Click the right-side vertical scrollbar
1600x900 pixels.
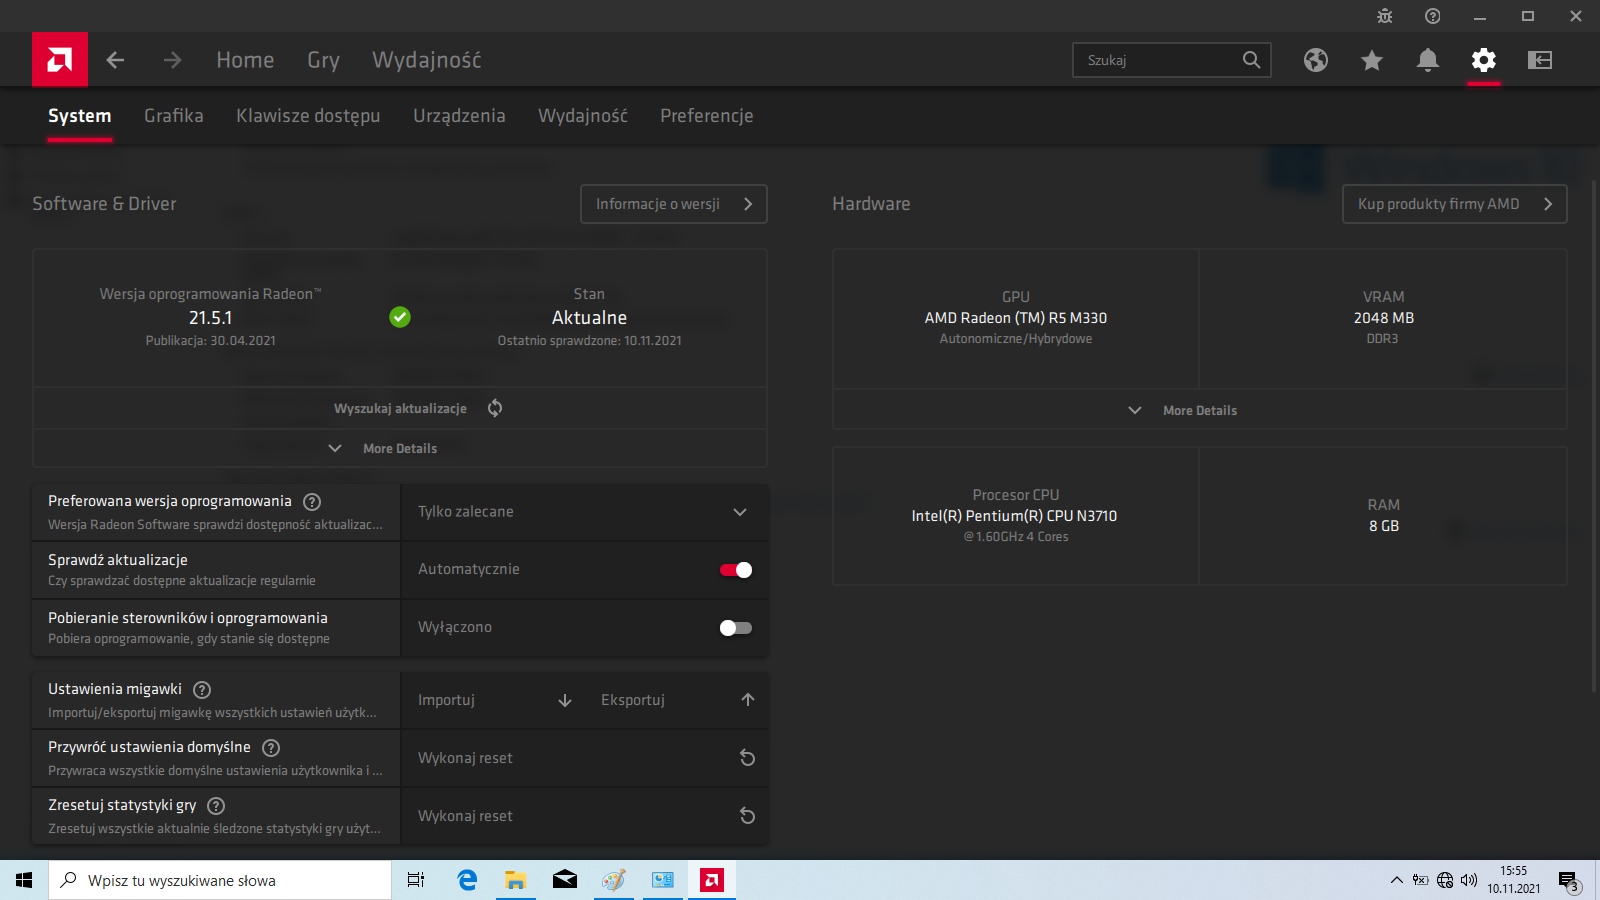1594,435
